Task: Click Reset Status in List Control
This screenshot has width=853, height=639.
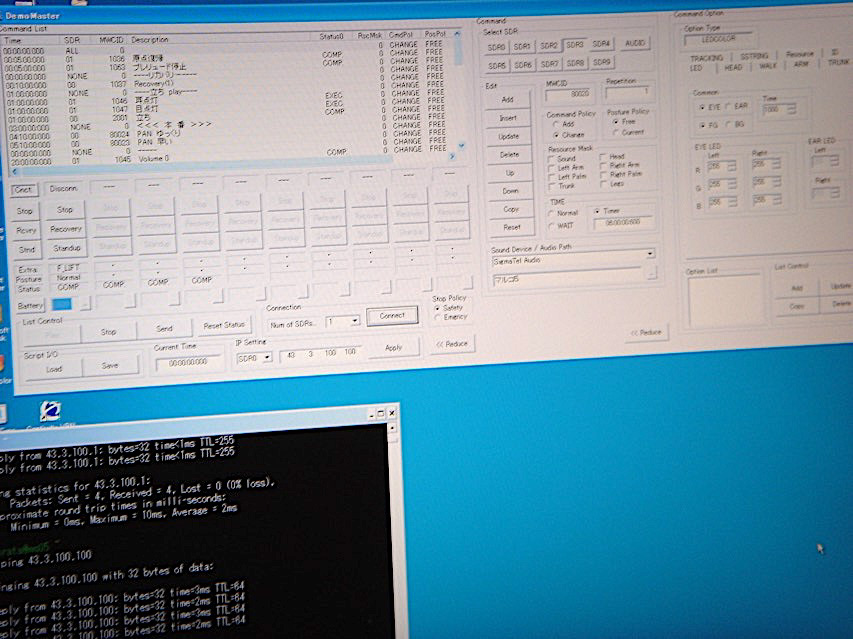Action: pos(224,326)
